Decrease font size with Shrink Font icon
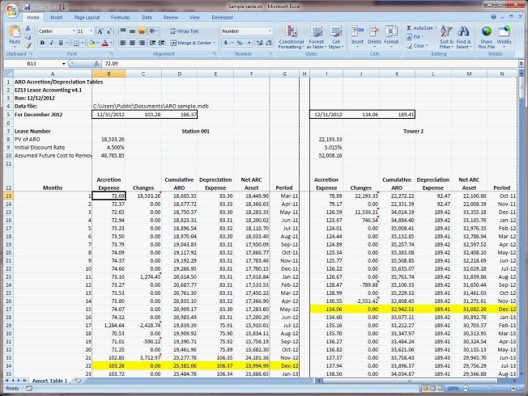The image size is (528, 396). click(x=109, y=31)
